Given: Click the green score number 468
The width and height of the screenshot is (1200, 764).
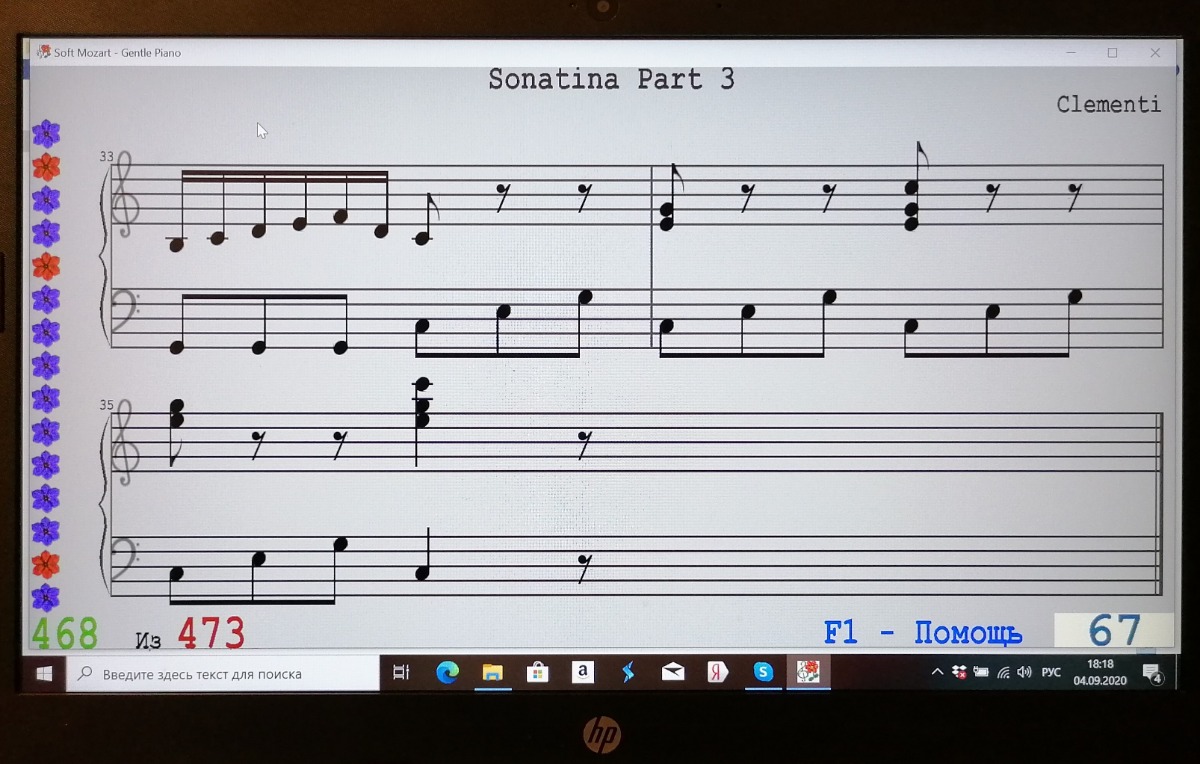Looking at the screenshot, I should pos(65,633).
